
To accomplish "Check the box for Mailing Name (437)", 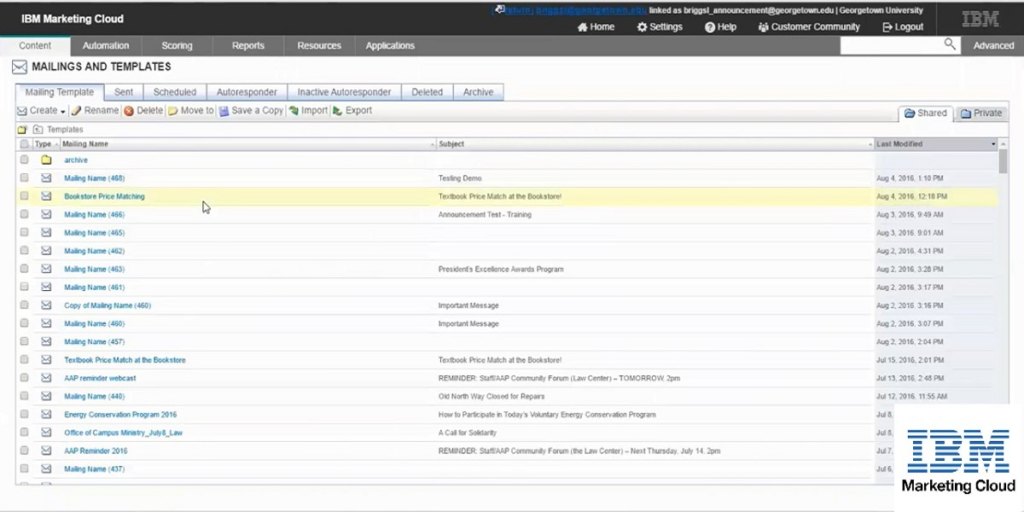I will [24, 469].
